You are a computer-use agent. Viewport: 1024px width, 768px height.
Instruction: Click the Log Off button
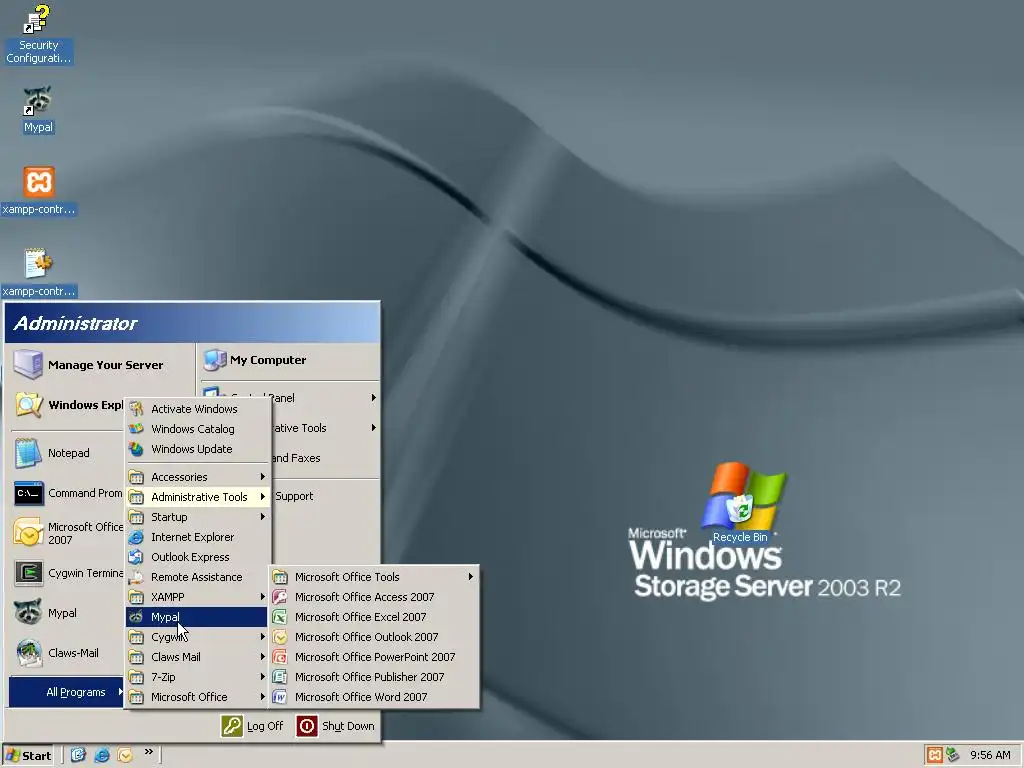click(253, 726)
